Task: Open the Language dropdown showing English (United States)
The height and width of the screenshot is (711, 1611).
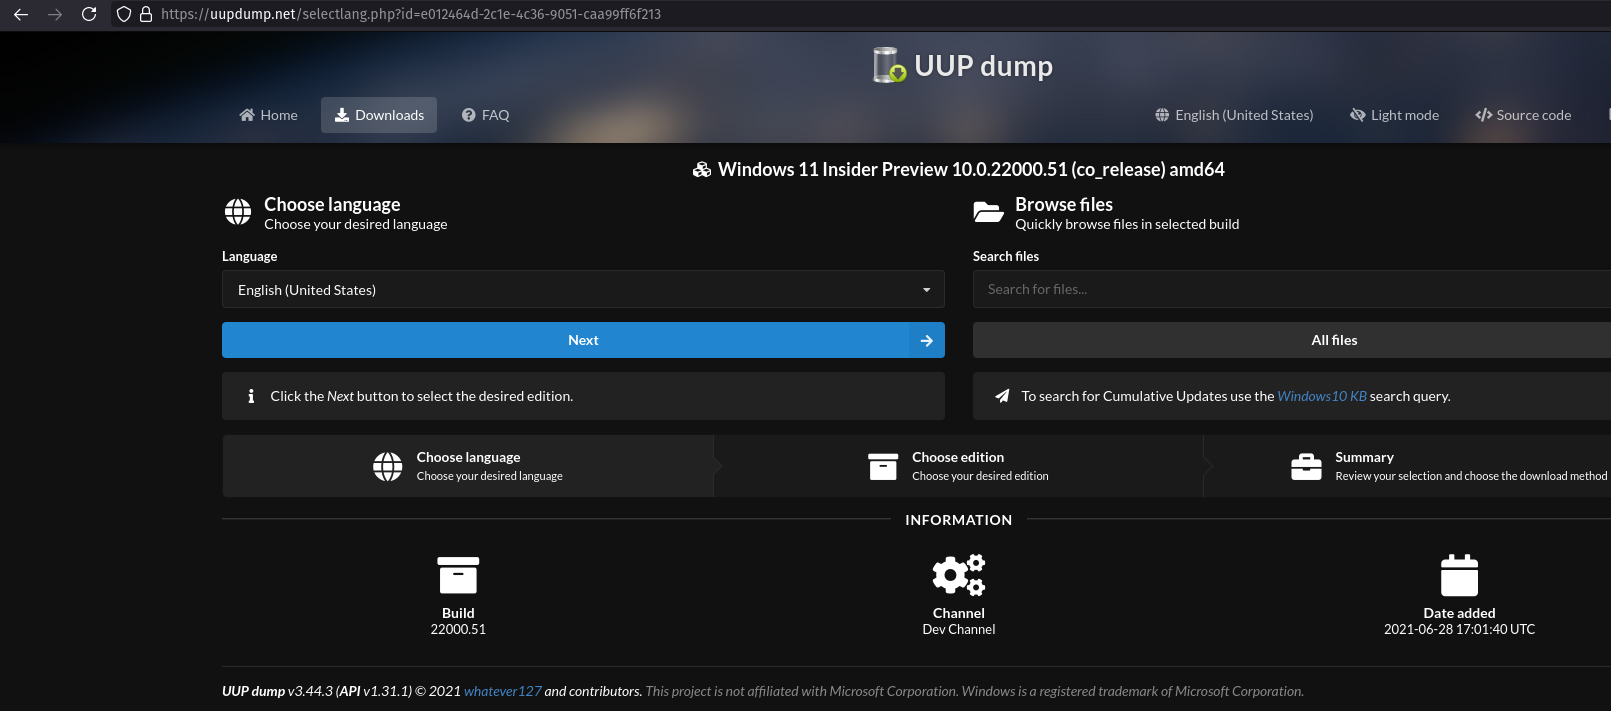Action: [583, 290]
